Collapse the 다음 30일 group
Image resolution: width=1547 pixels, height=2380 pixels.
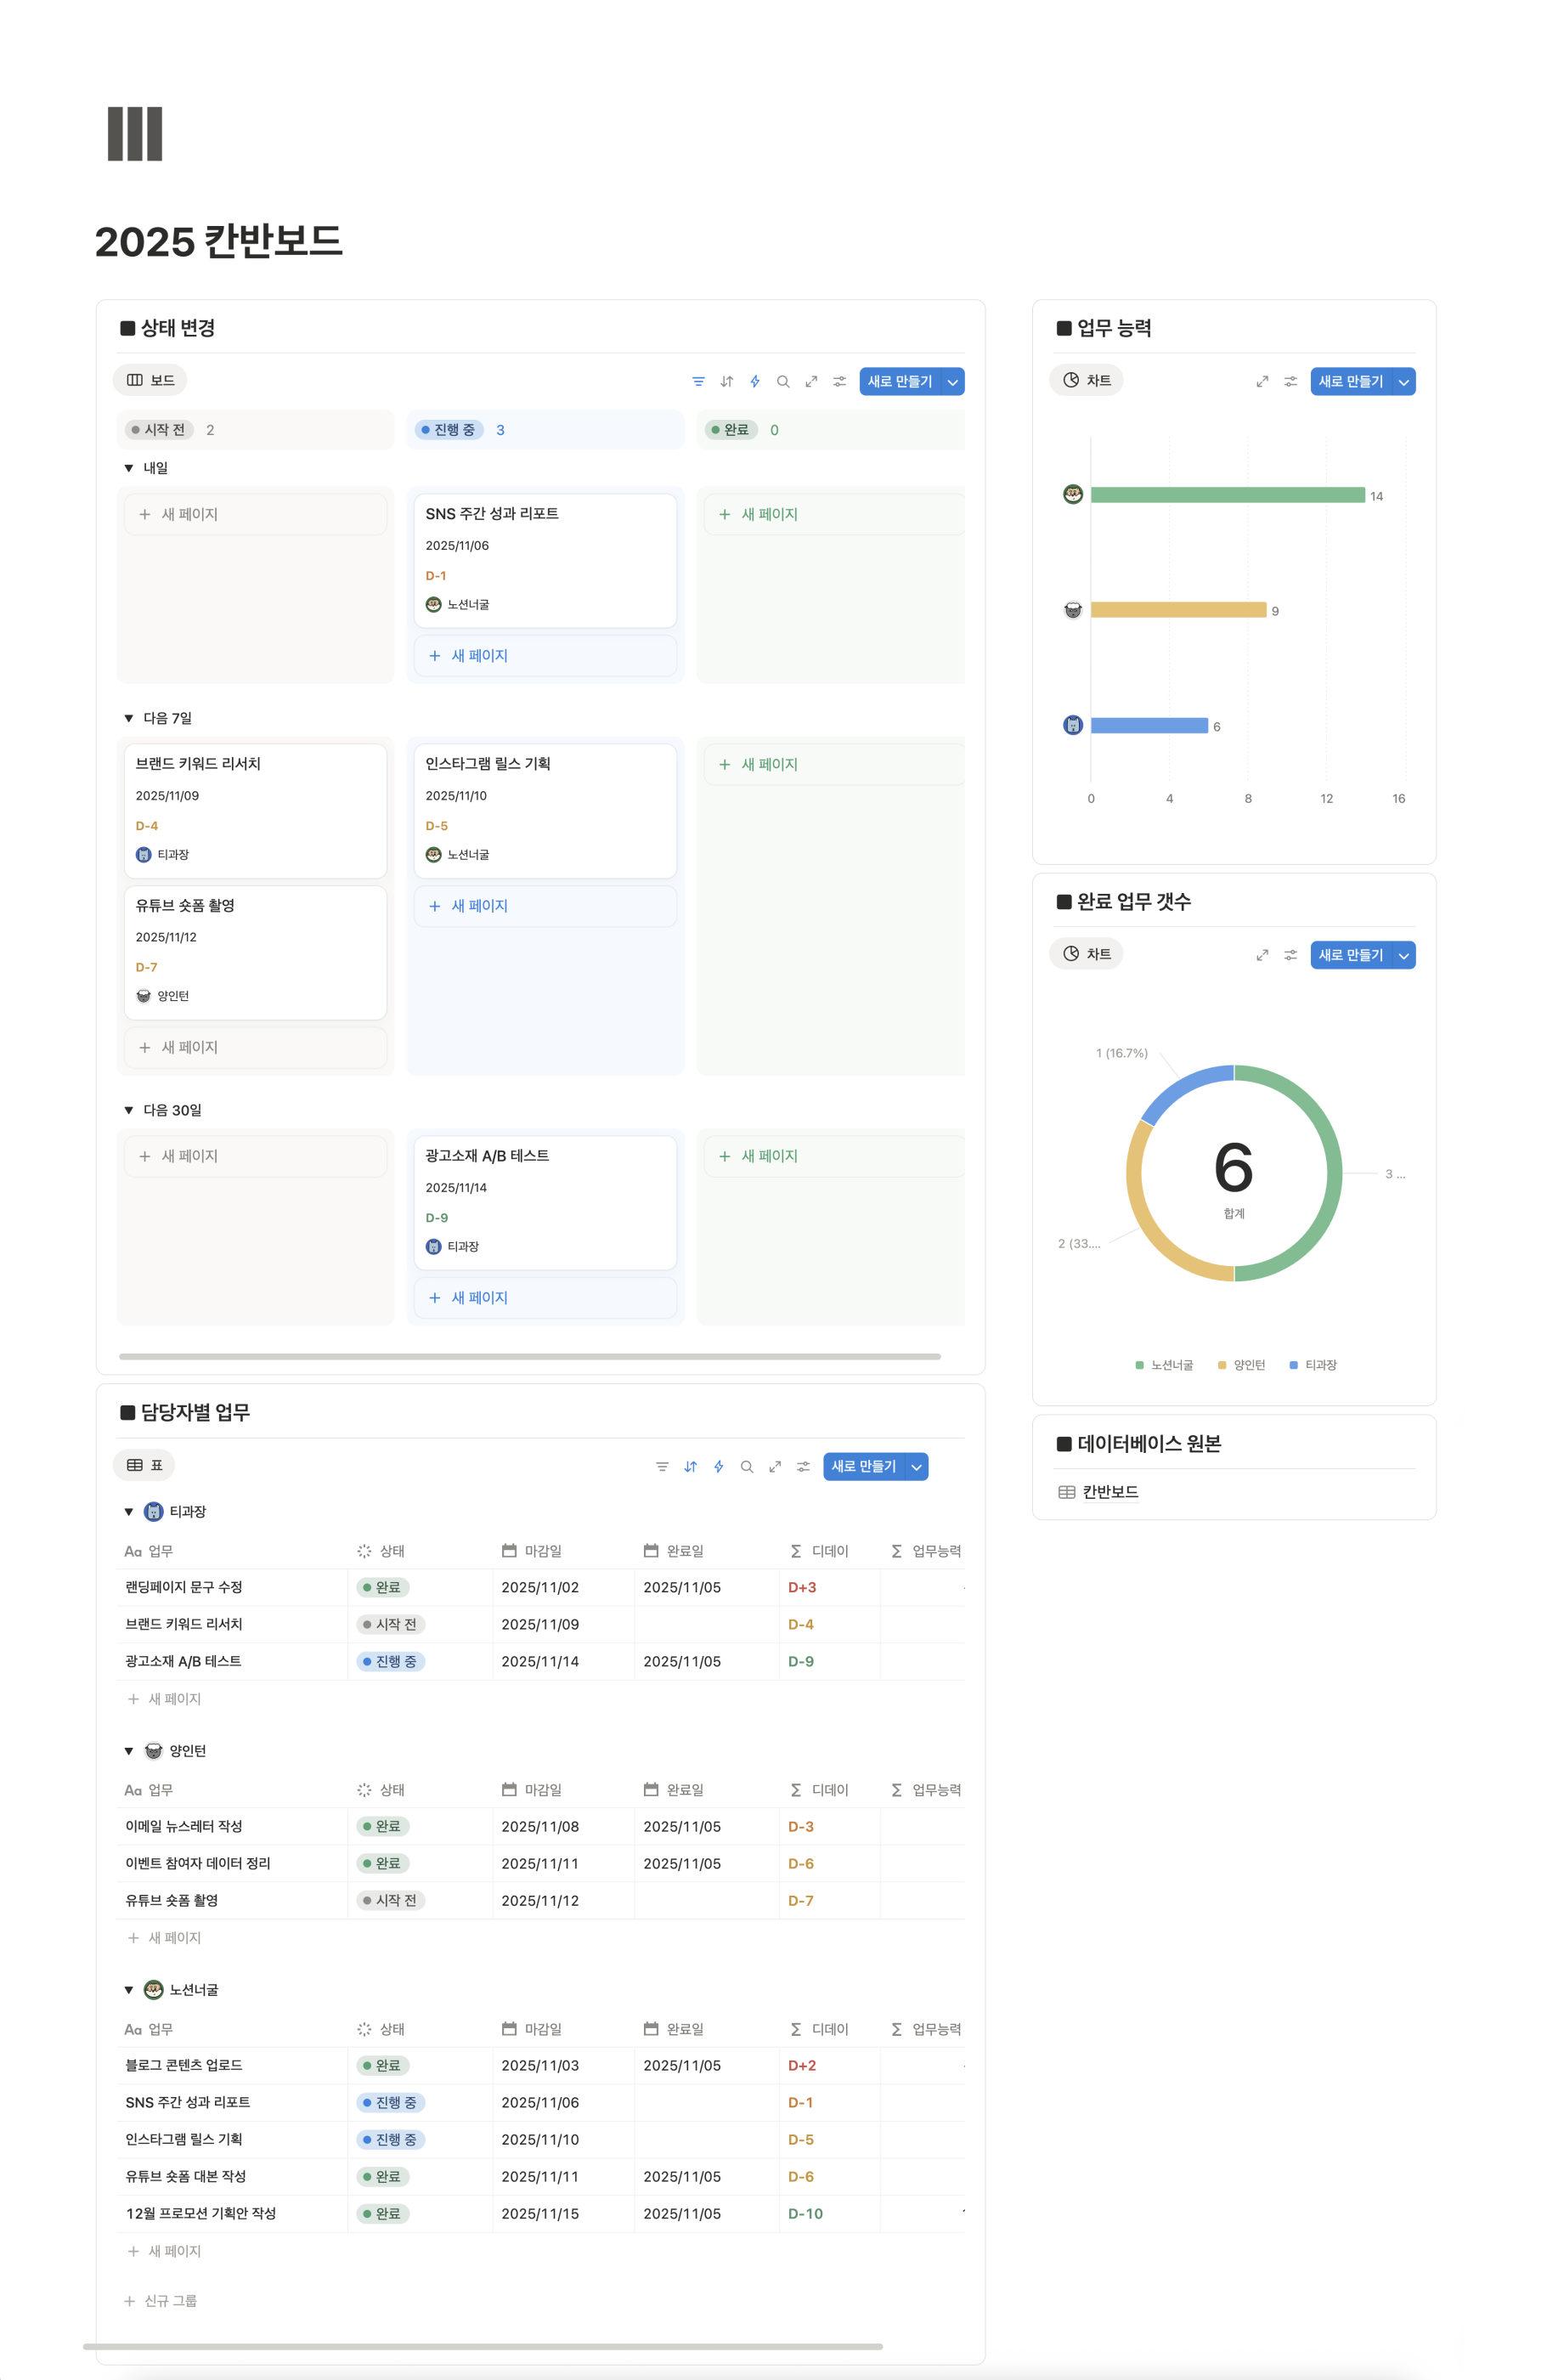click(x=128, y=1110)
